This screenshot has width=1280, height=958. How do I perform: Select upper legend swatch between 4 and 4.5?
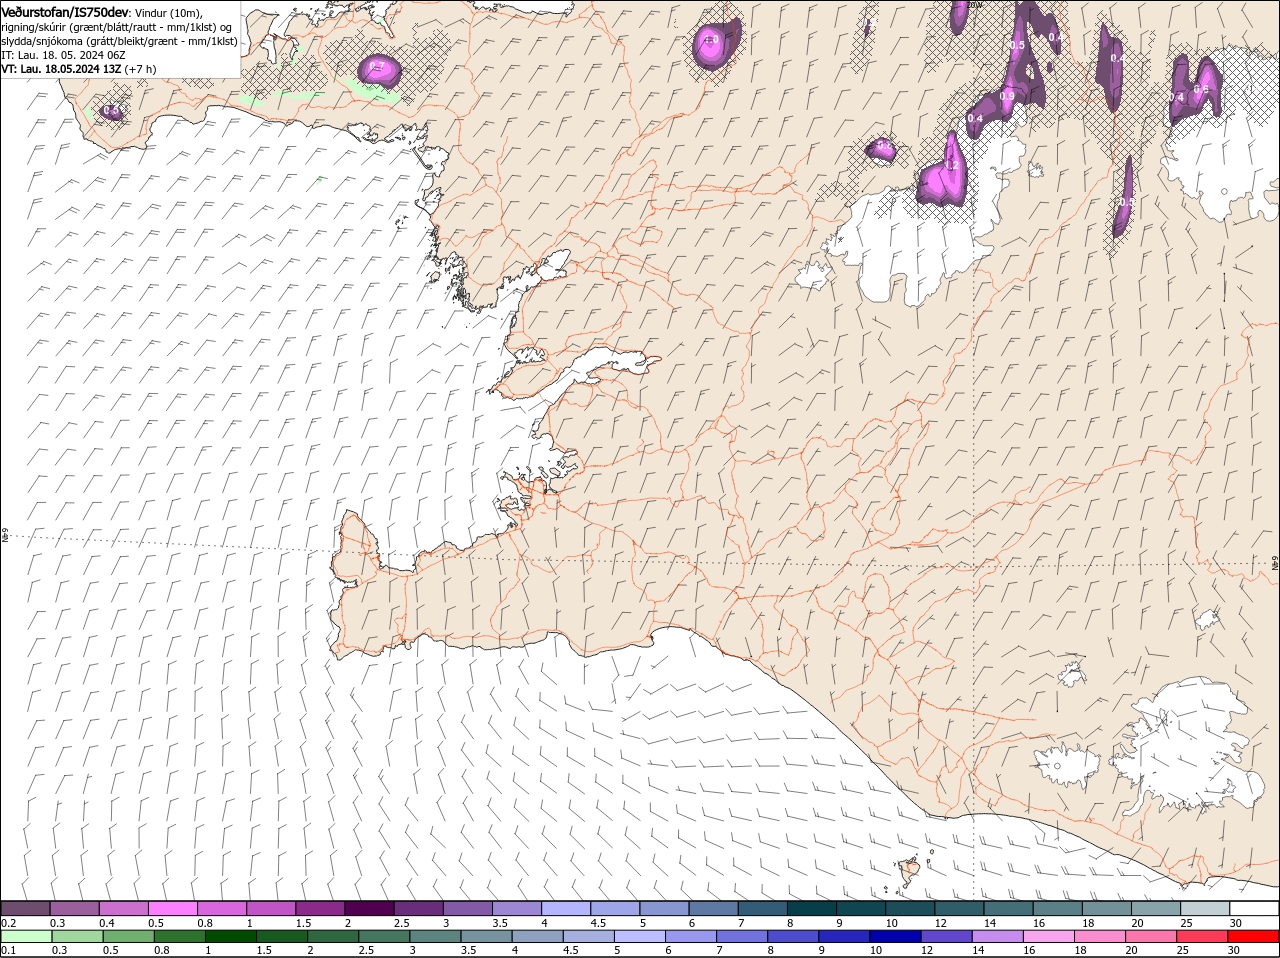tap(566, 908)
